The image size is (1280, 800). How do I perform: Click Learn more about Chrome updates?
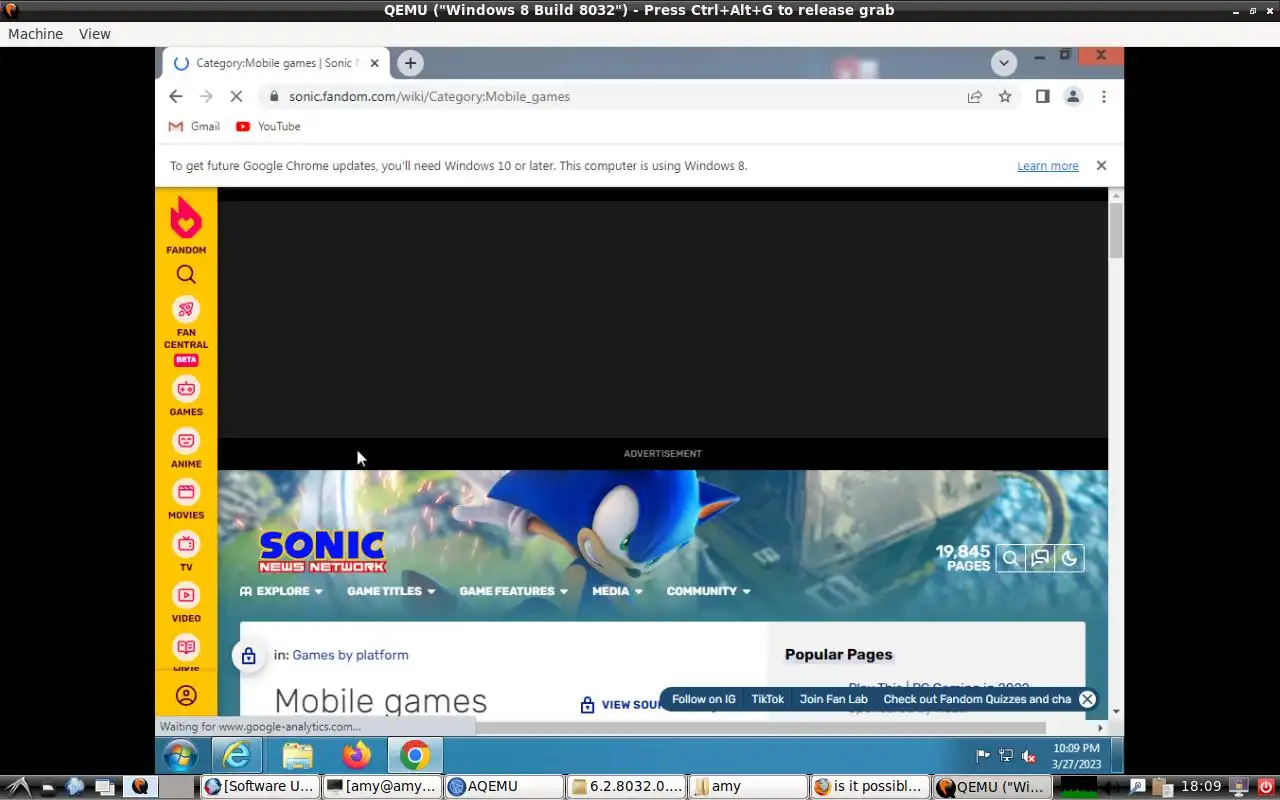(1048, 166)
